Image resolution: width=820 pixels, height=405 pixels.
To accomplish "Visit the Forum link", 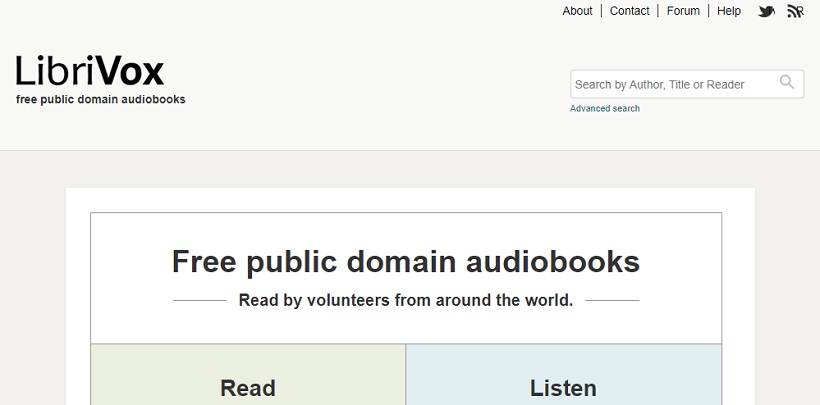I will click(x=683, y=11).
